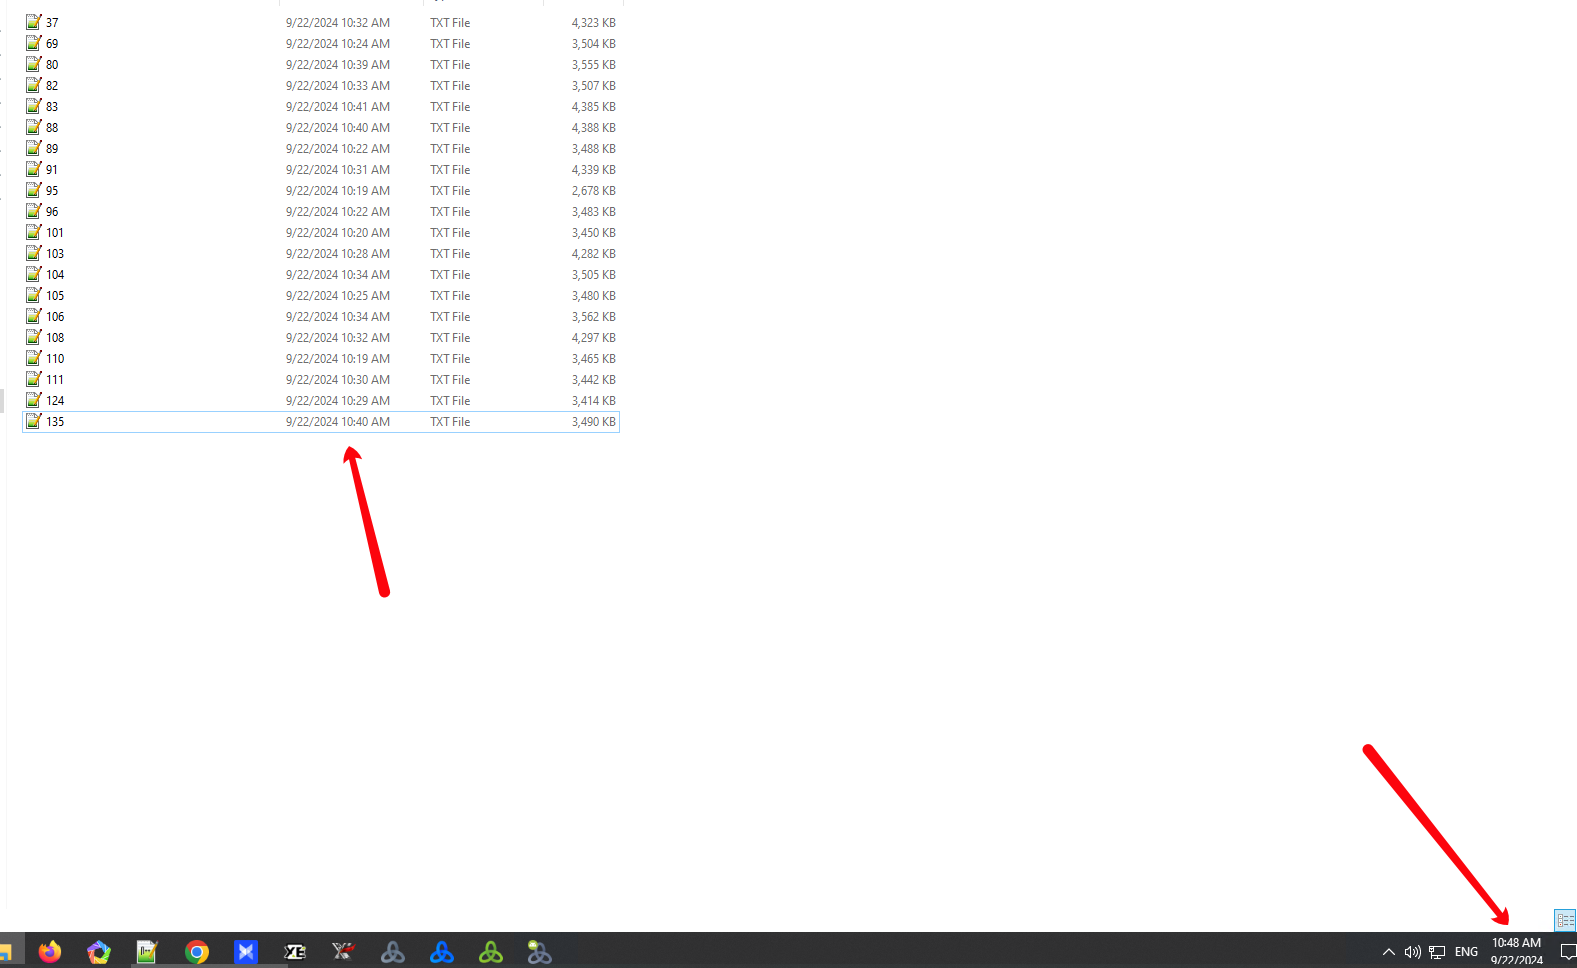Click the file icon of file 80
This screenshot has height=968, width=1577.
click(x=34, y=64)
